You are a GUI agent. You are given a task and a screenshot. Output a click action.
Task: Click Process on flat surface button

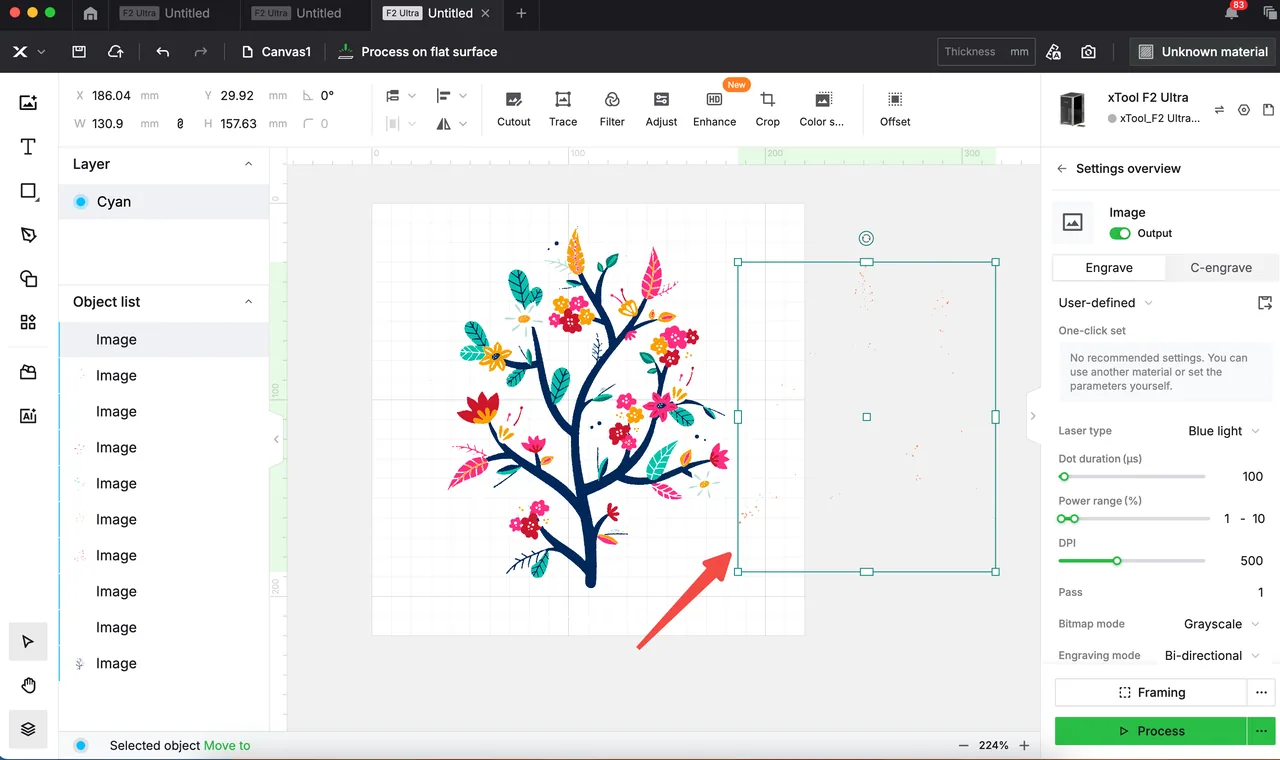click(417, 52)
